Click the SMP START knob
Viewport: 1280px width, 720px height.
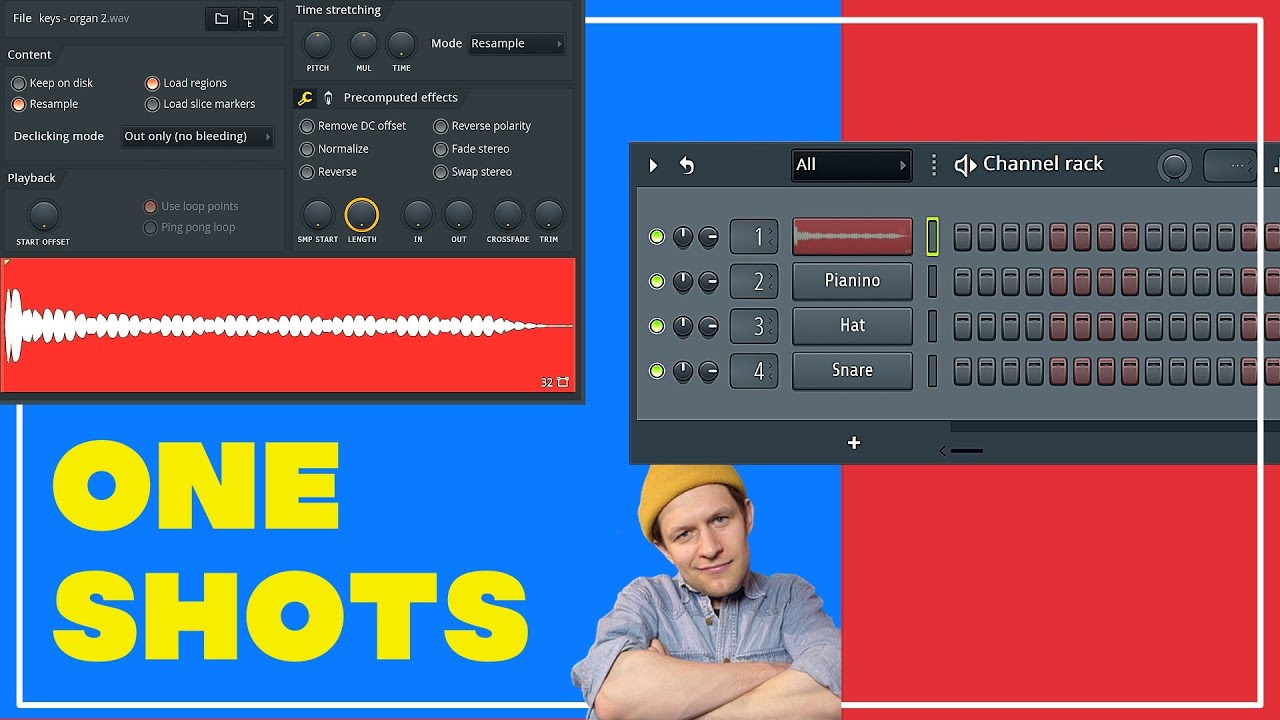pyautogui.click(x=317, y=215)
